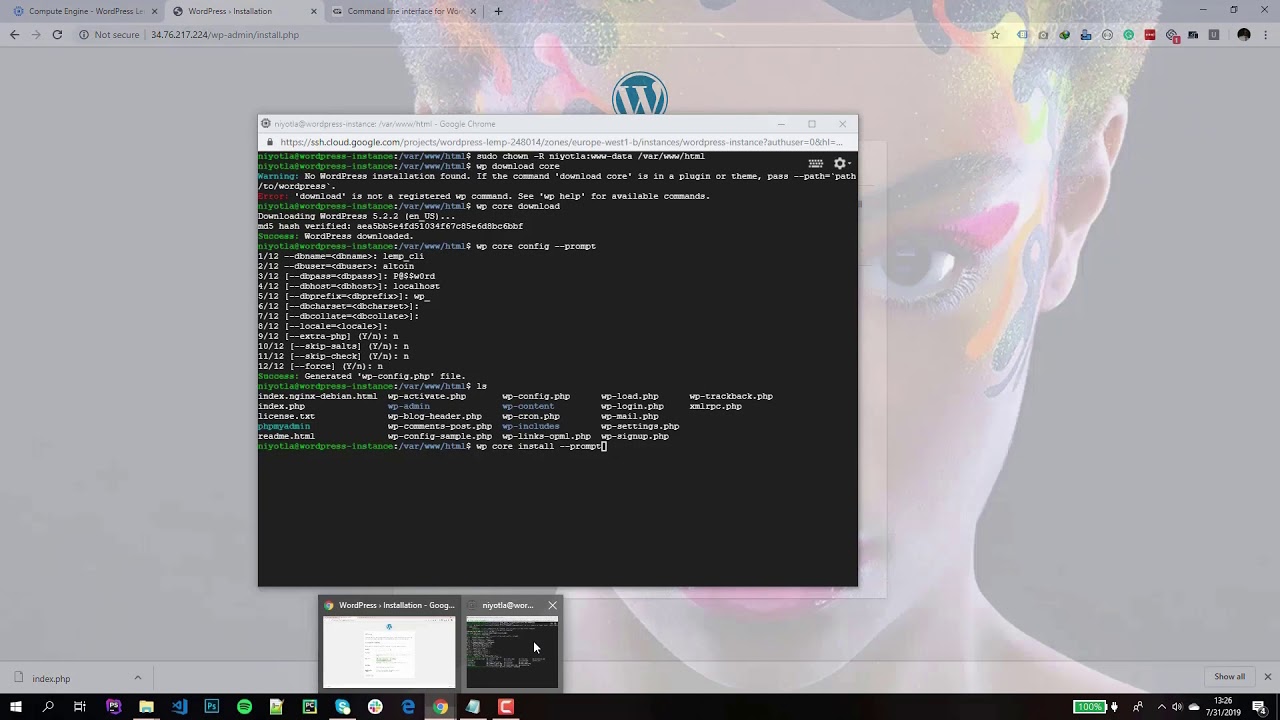This screenshot has height=720, width=1280.
Task: Open Visual Studio Code from taskbar
Action: tap(179, 707)
